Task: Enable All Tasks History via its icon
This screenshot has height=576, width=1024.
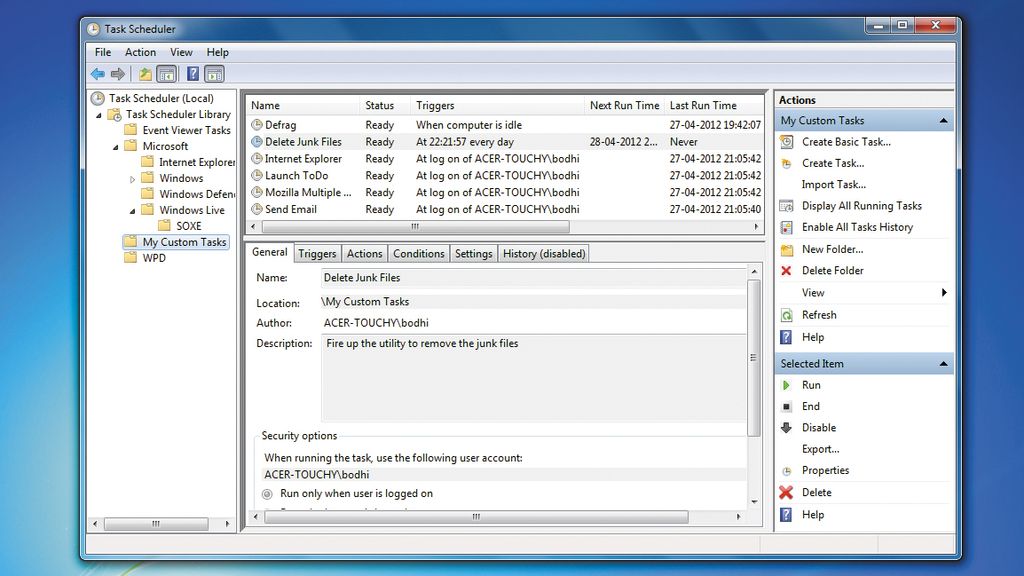Action: point(786,227)
